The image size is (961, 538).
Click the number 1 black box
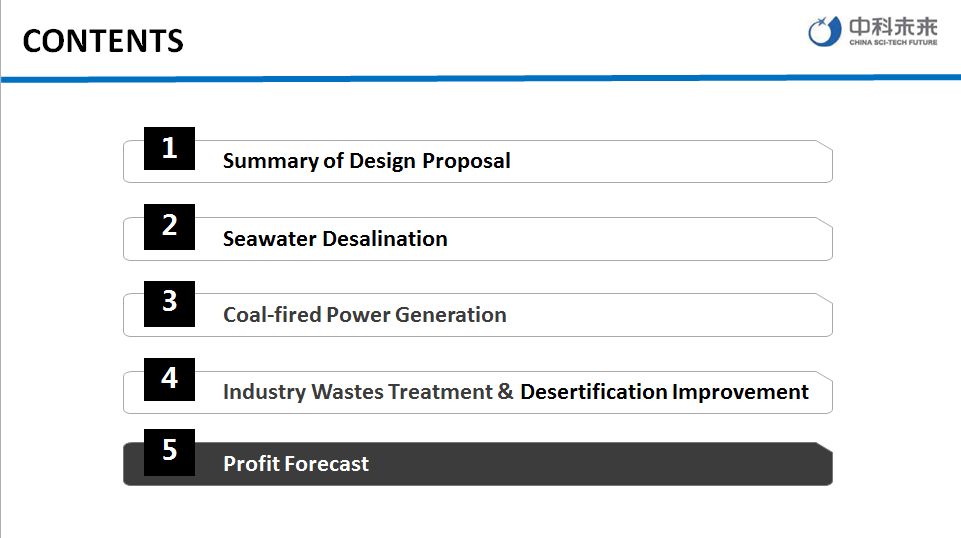pos(169,149)
